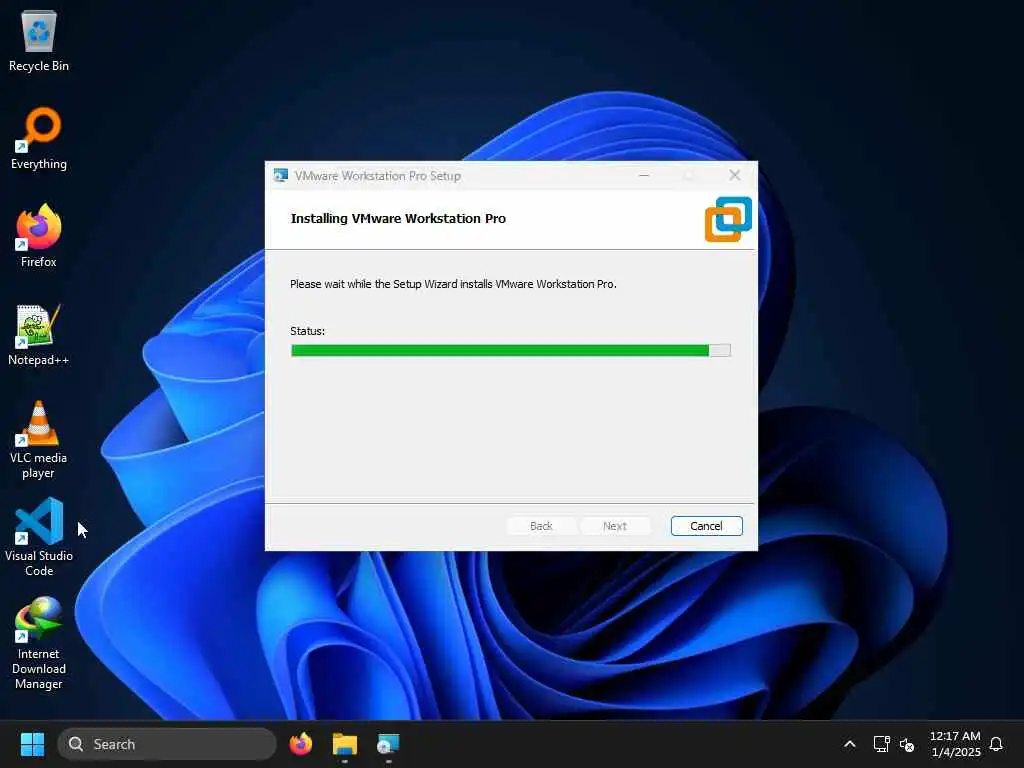Click the 'Status:' label
This screenshot has height=768, width=1024.
(x=308, y=331)
